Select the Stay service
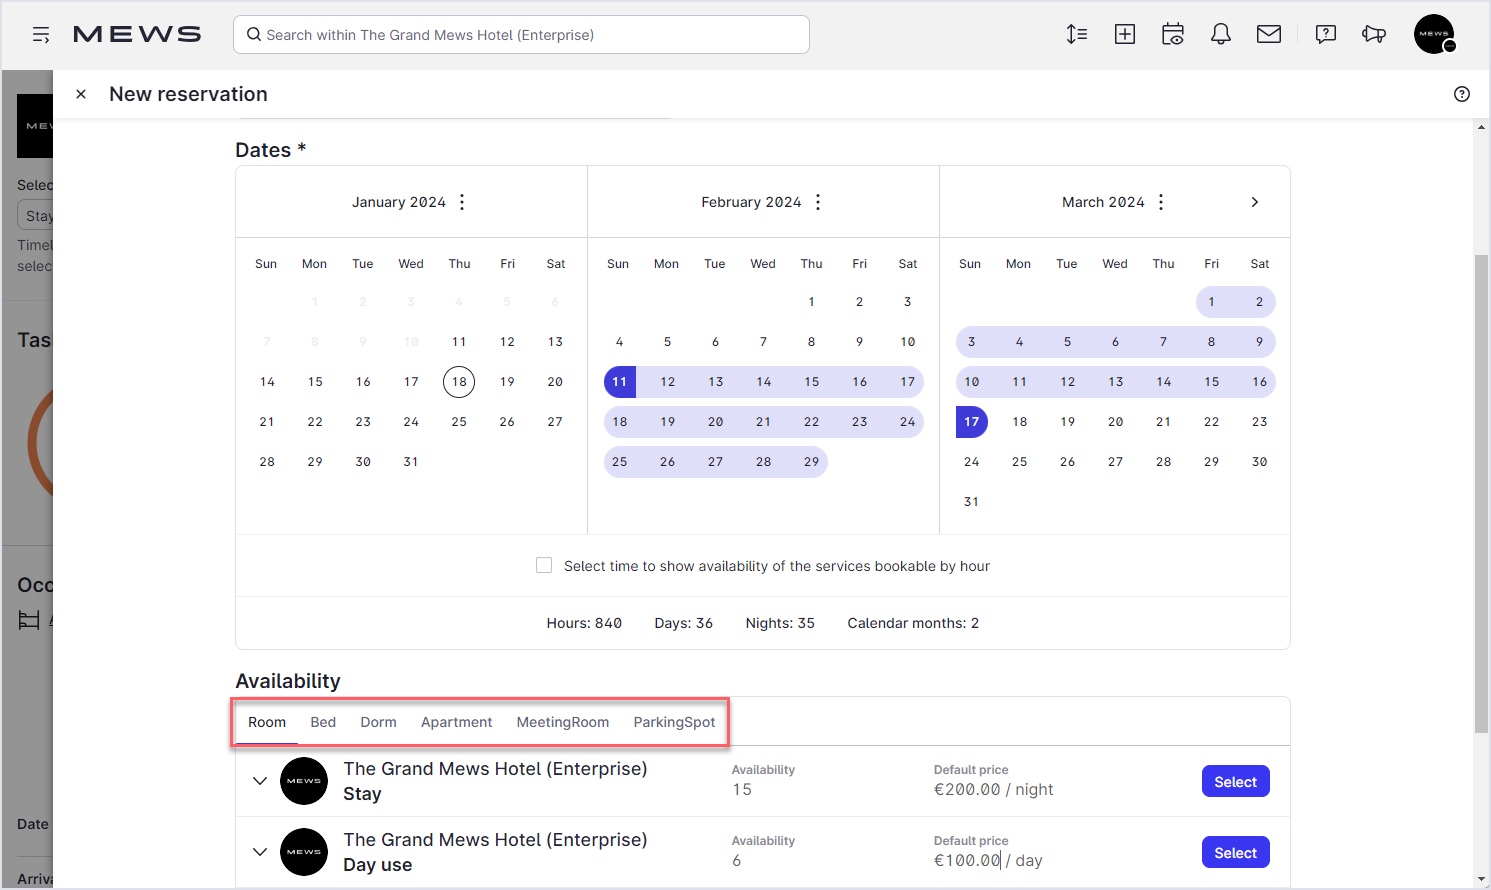The width and height of the screenshot is (1491, 890). (1236, 782)
